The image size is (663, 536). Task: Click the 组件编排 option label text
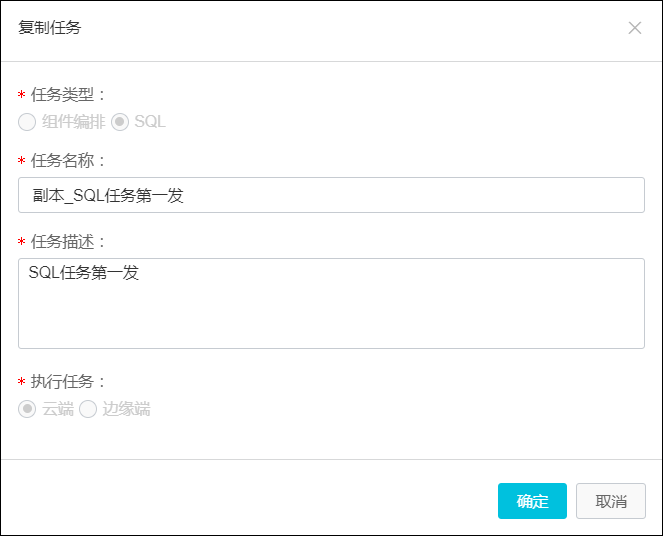(73, 122)
